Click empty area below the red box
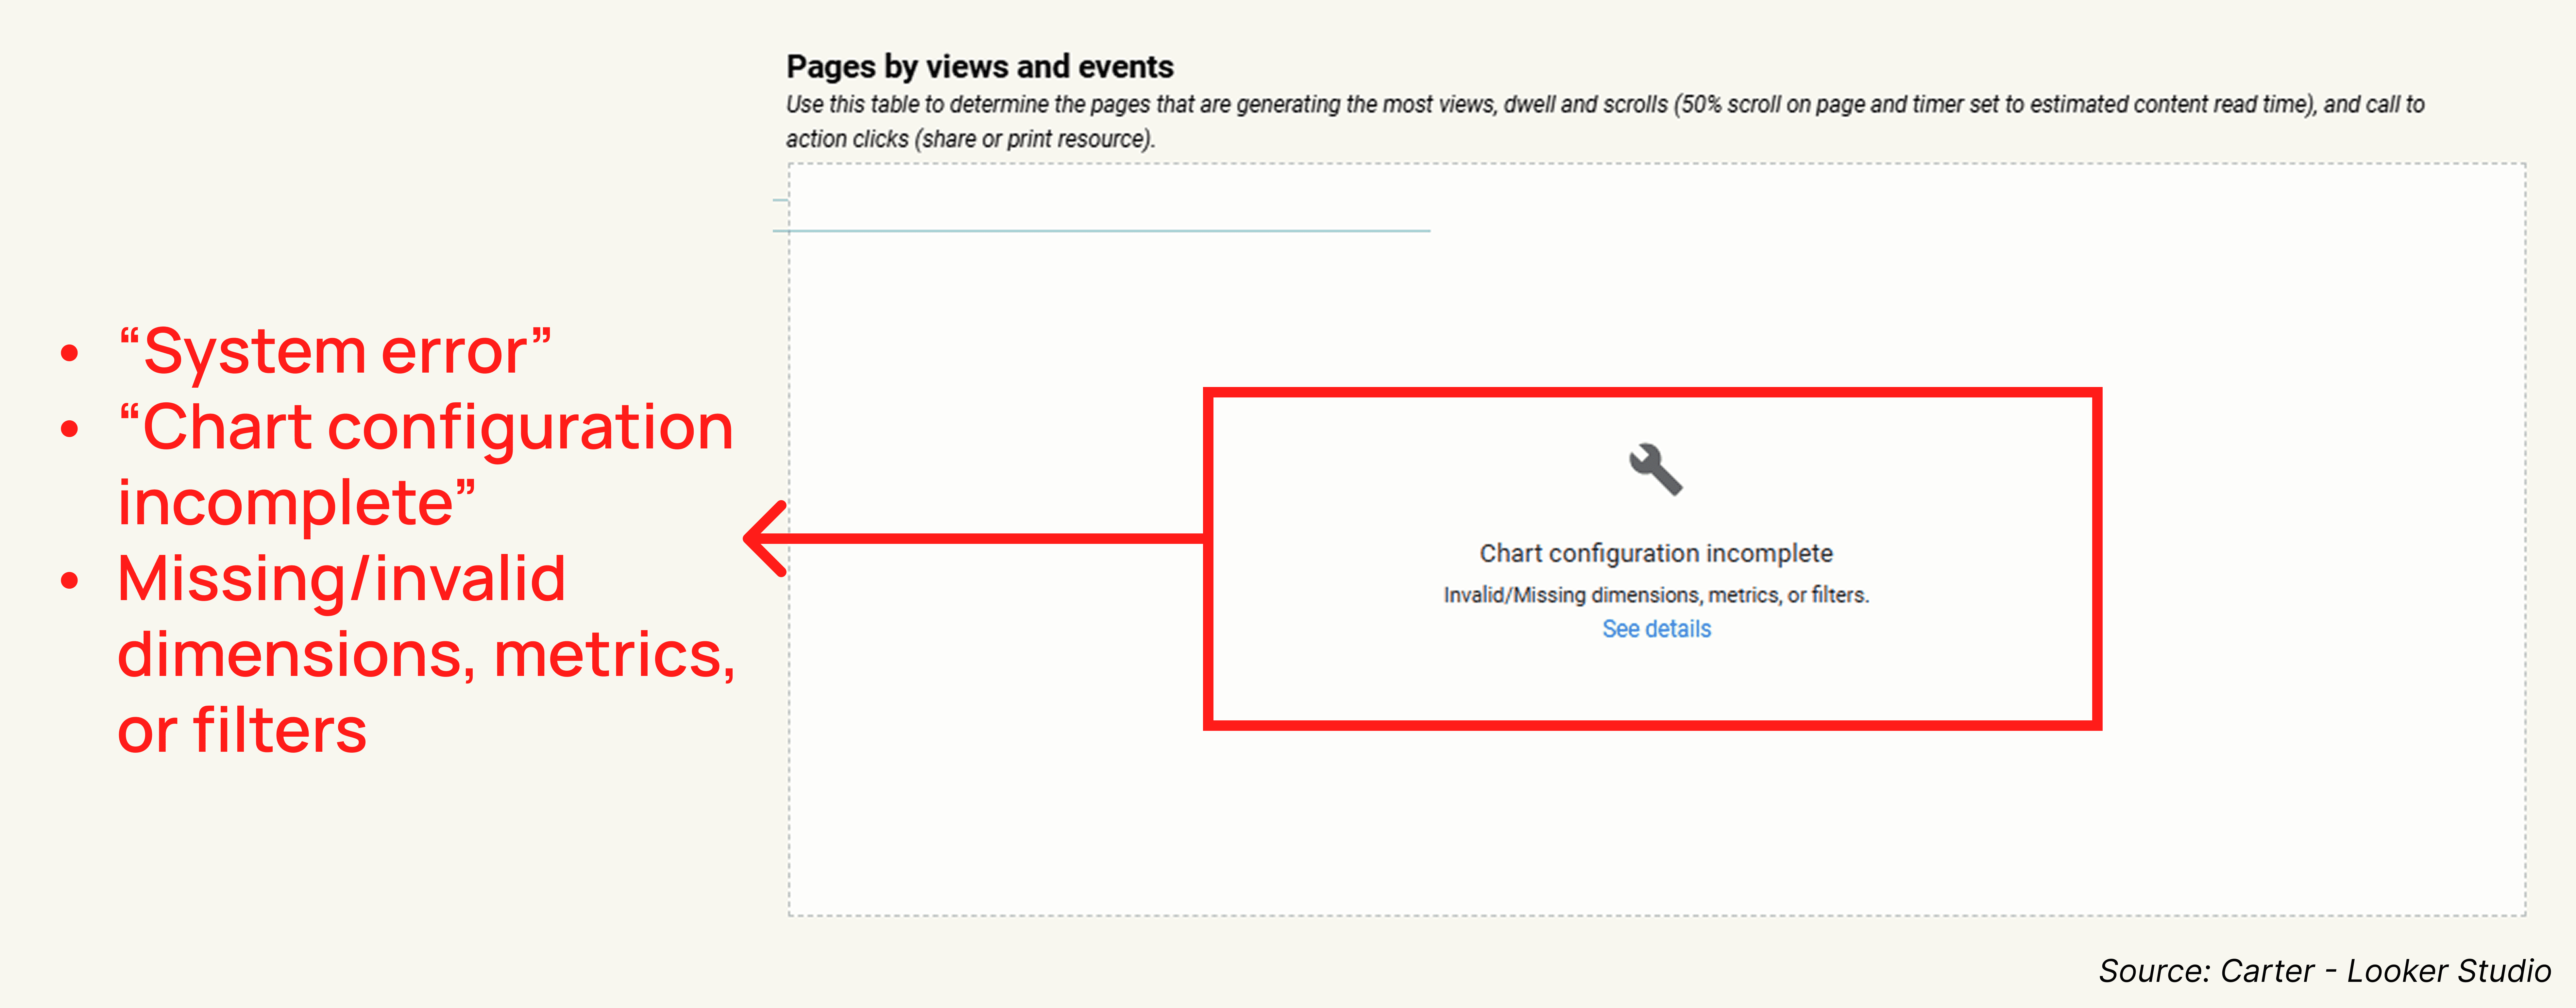Screen dimensions: 2576x1008 pyautogui.click(x=1652, y=820)
